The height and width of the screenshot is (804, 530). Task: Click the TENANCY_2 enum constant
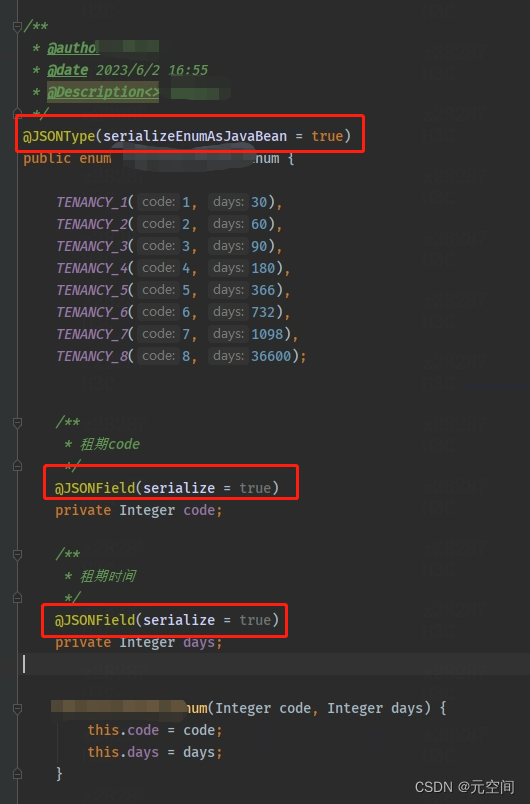(92, 225)
